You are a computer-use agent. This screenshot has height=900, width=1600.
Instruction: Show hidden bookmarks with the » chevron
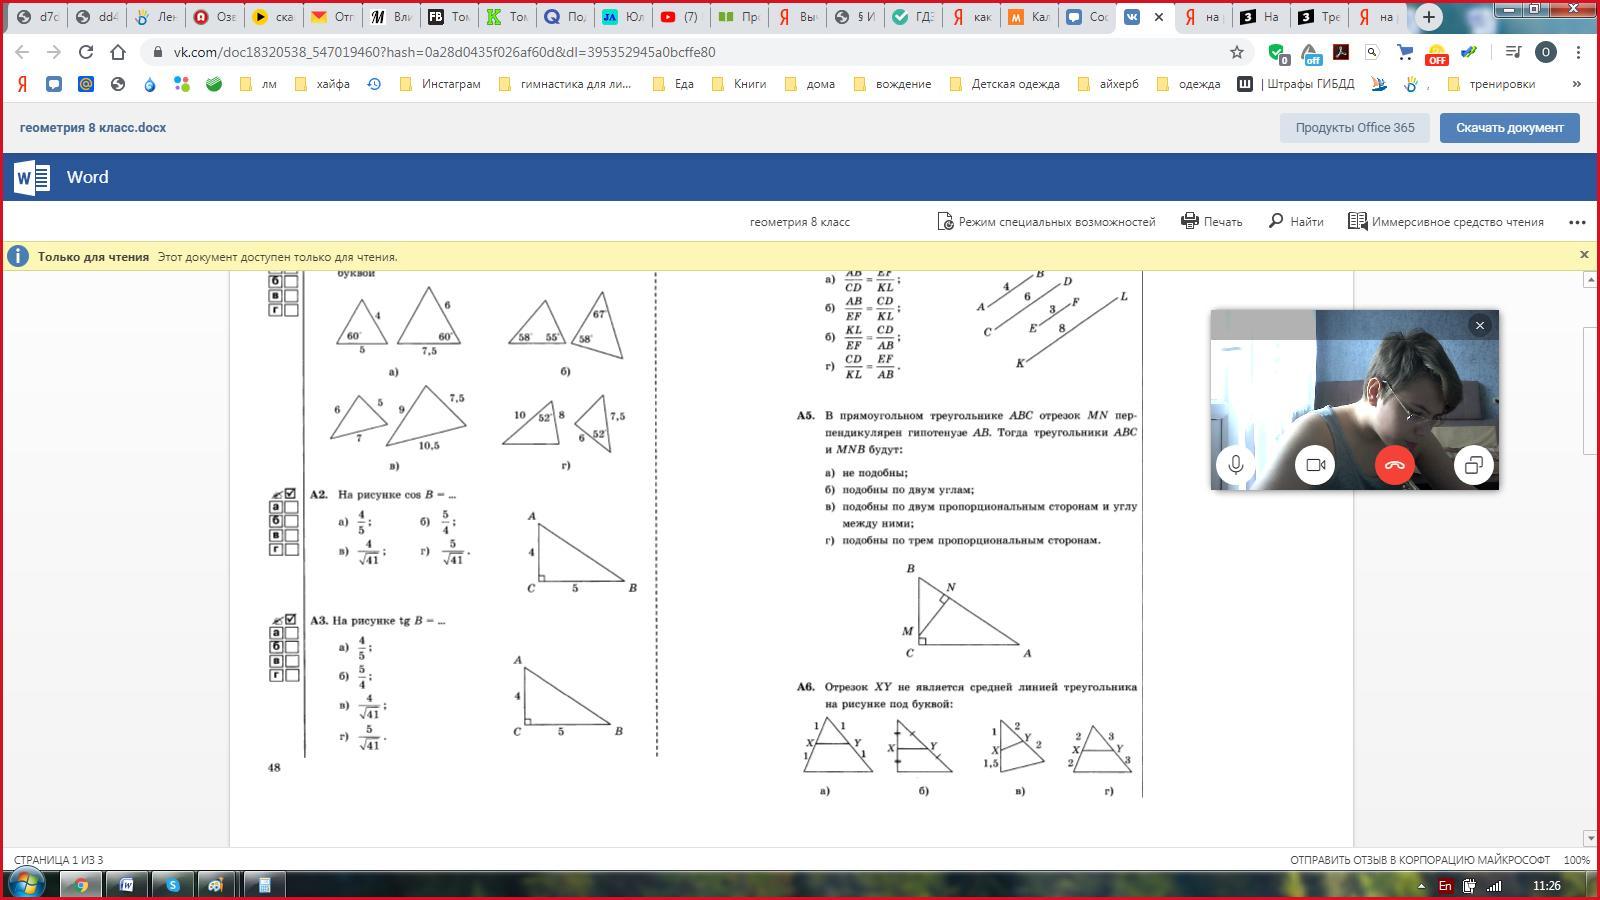[x=1577, y=84]
